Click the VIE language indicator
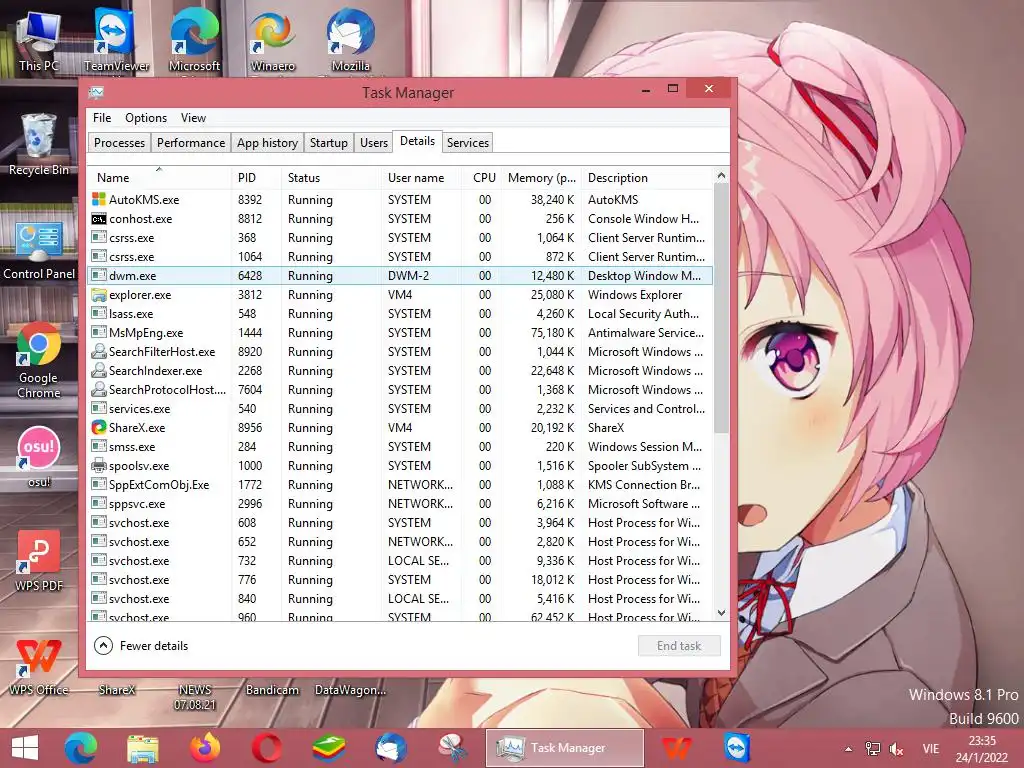This screenshot has height=768, width=1024. 931,749
